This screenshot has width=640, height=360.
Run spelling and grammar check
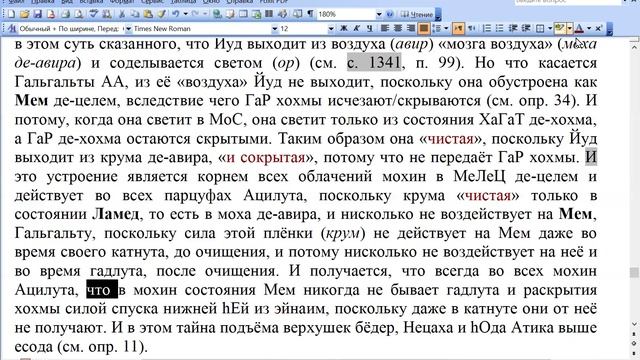pos(93,14)
